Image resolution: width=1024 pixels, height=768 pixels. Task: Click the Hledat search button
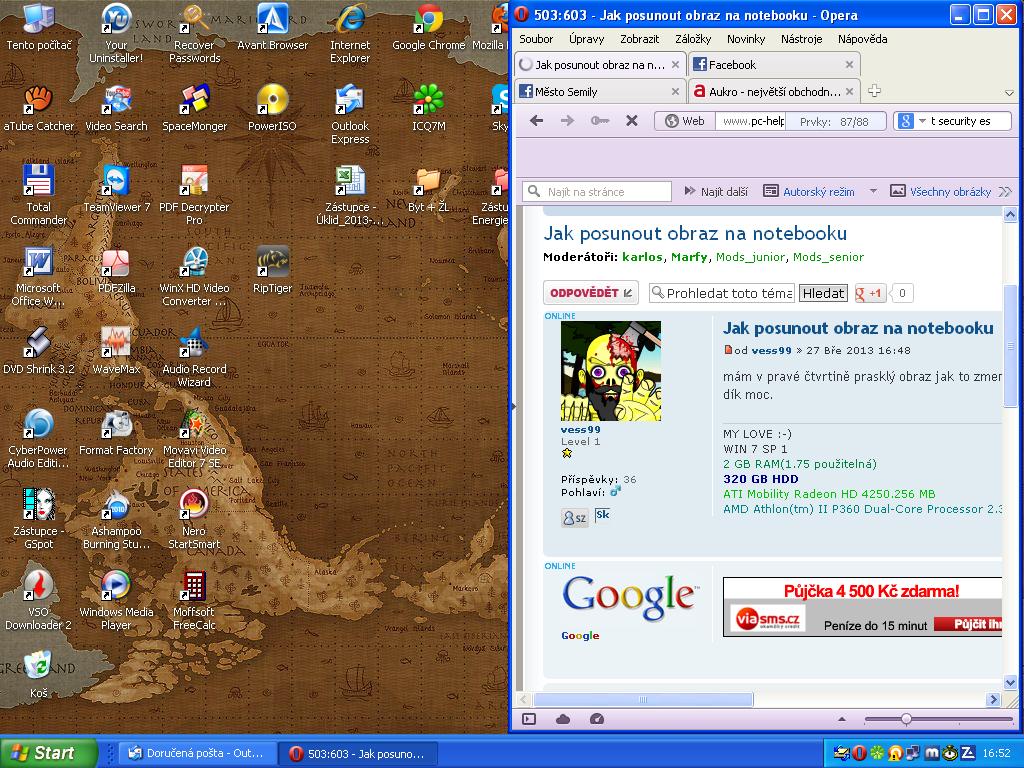pyautogui.click(x=823, y=293)
